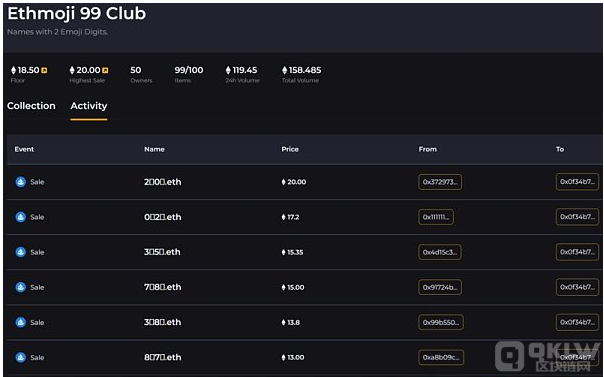Image resolution: width=604 pixels, height=377 pixels.
Task: Click the OpenSea icon on 13.00 sale row
Action: pyautogui.click(x=20, y=357)
